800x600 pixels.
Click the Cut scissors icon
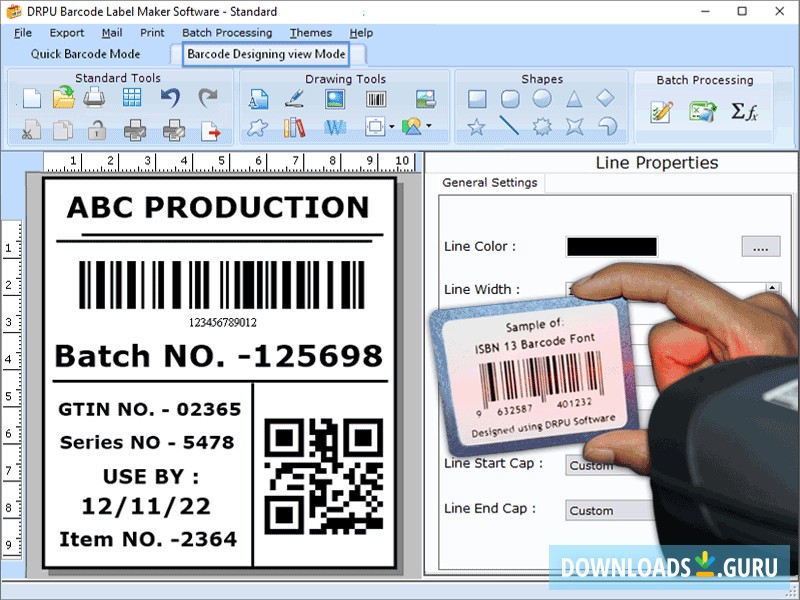(x=32, y=130)
